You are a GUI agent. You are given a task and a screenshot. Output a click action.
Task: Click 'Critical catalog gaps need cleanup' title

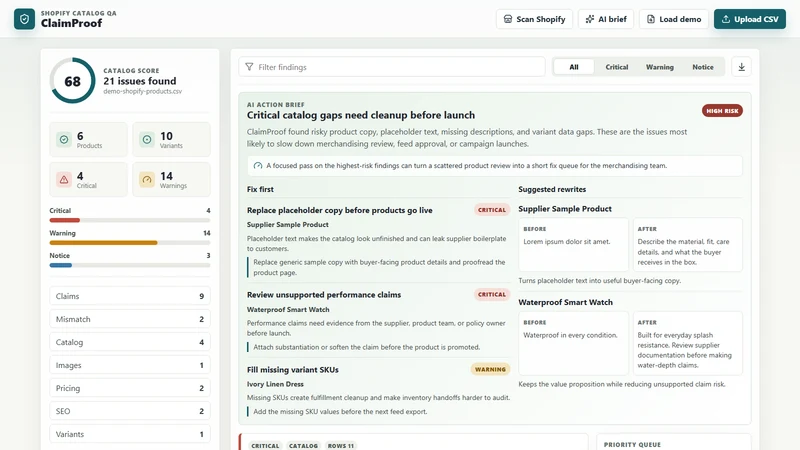[361, 115]
